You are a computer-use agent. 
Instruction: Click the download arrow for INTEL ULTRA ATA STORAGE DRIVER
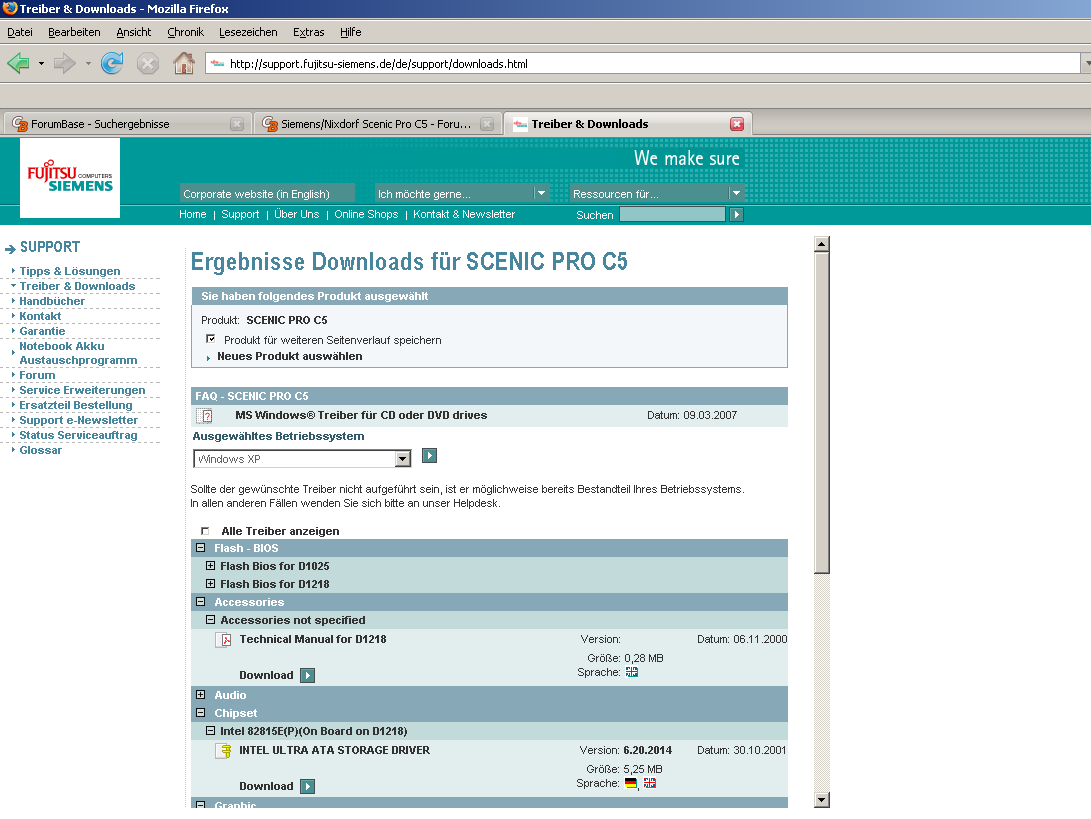click(308, 786)
